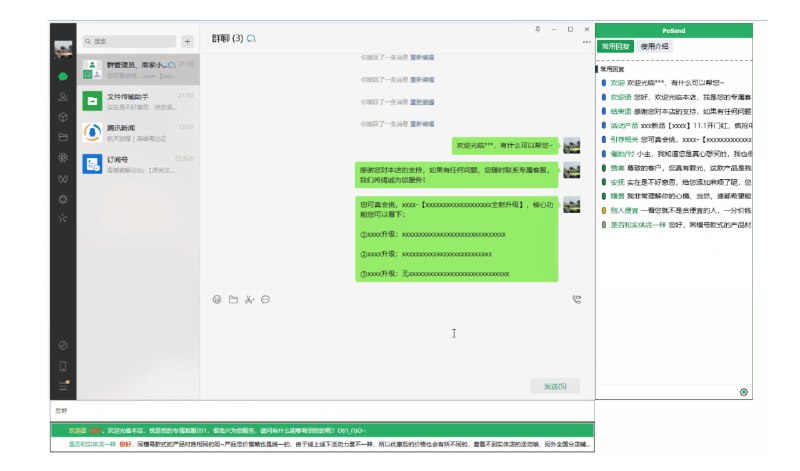Start a voice call with phone icon
The image size is (800, 471).
[577, 299]
